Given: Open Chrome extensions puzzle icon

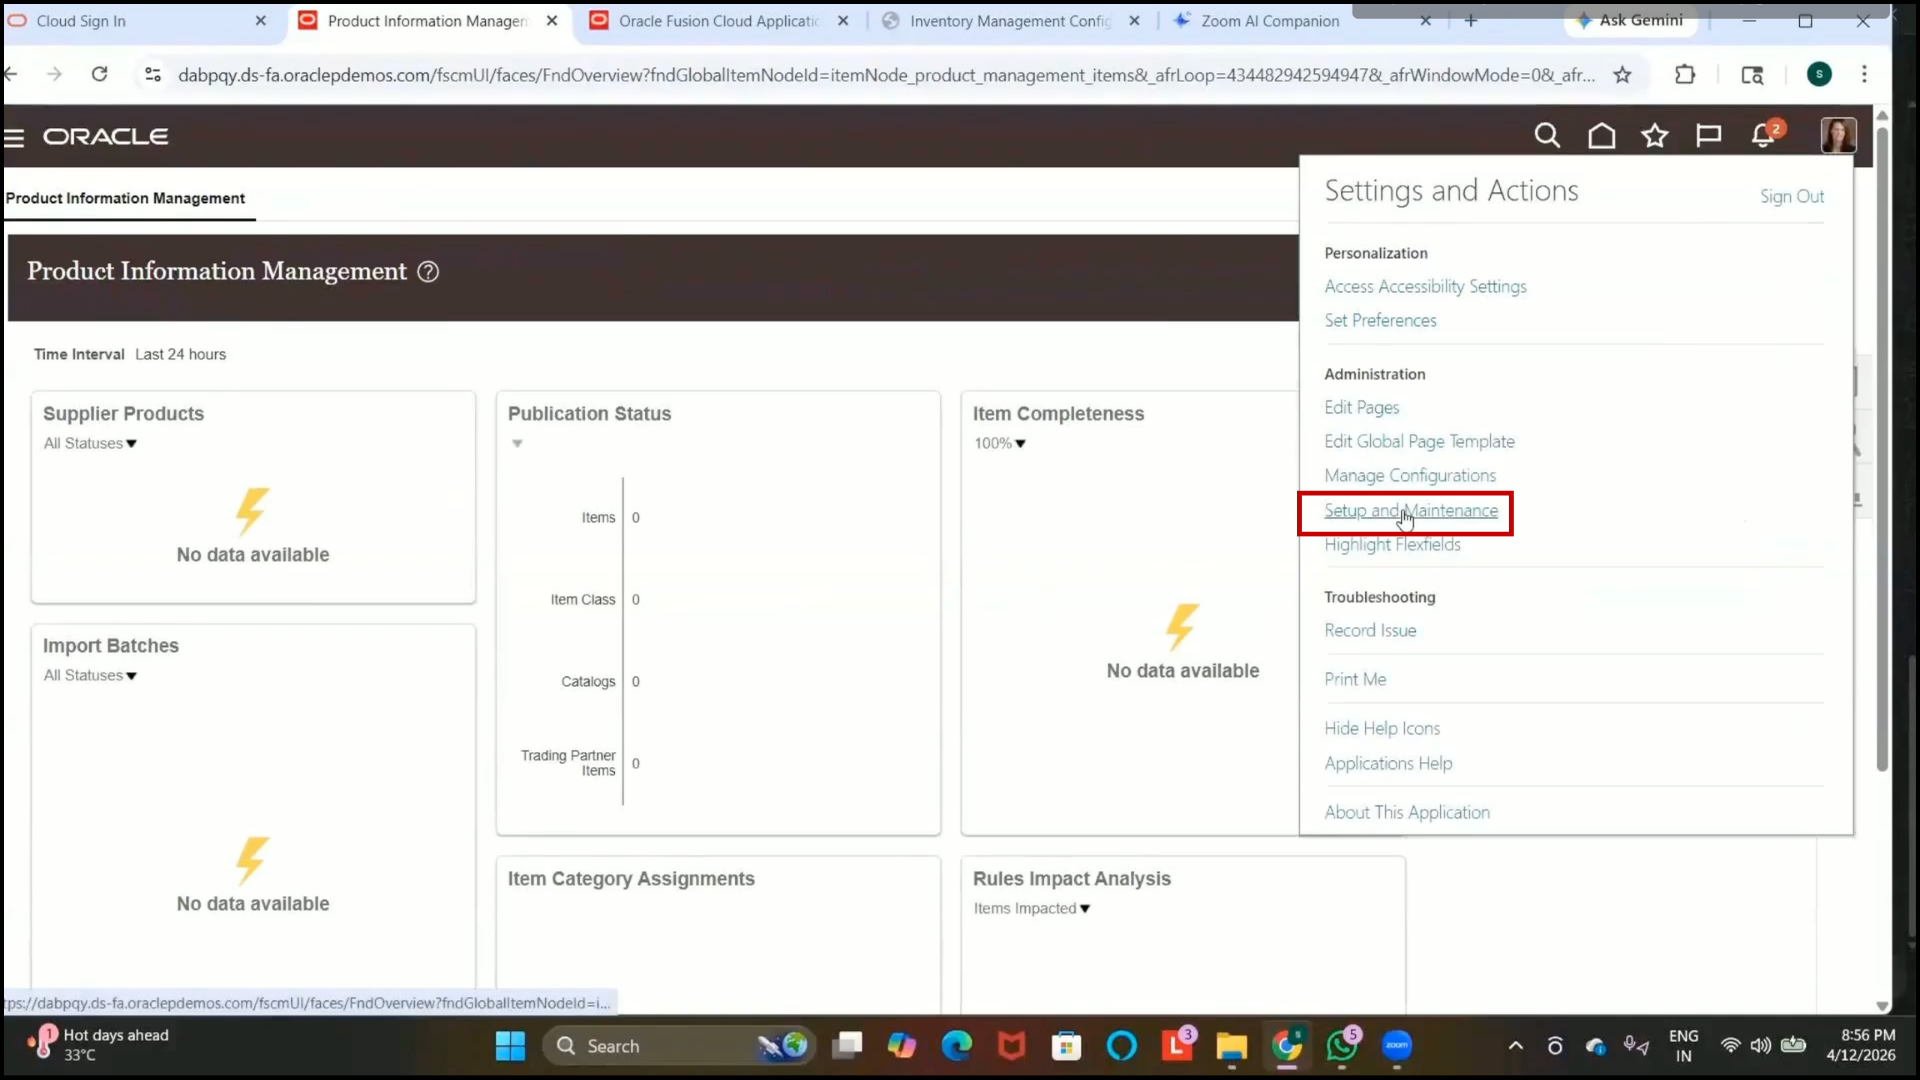Looking at the screenshot, I should (1685, 74).
